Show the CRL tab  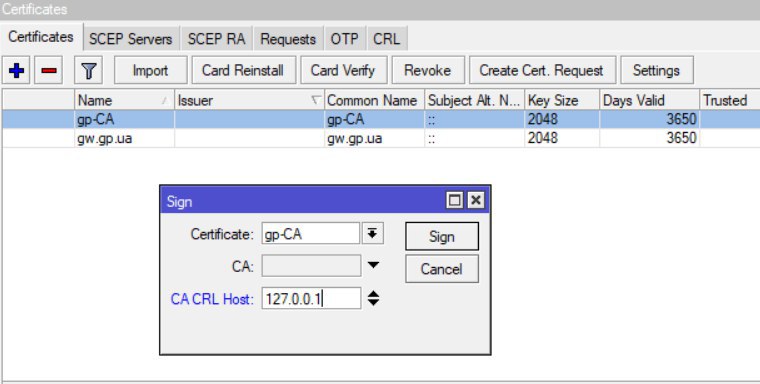[387, 39]
